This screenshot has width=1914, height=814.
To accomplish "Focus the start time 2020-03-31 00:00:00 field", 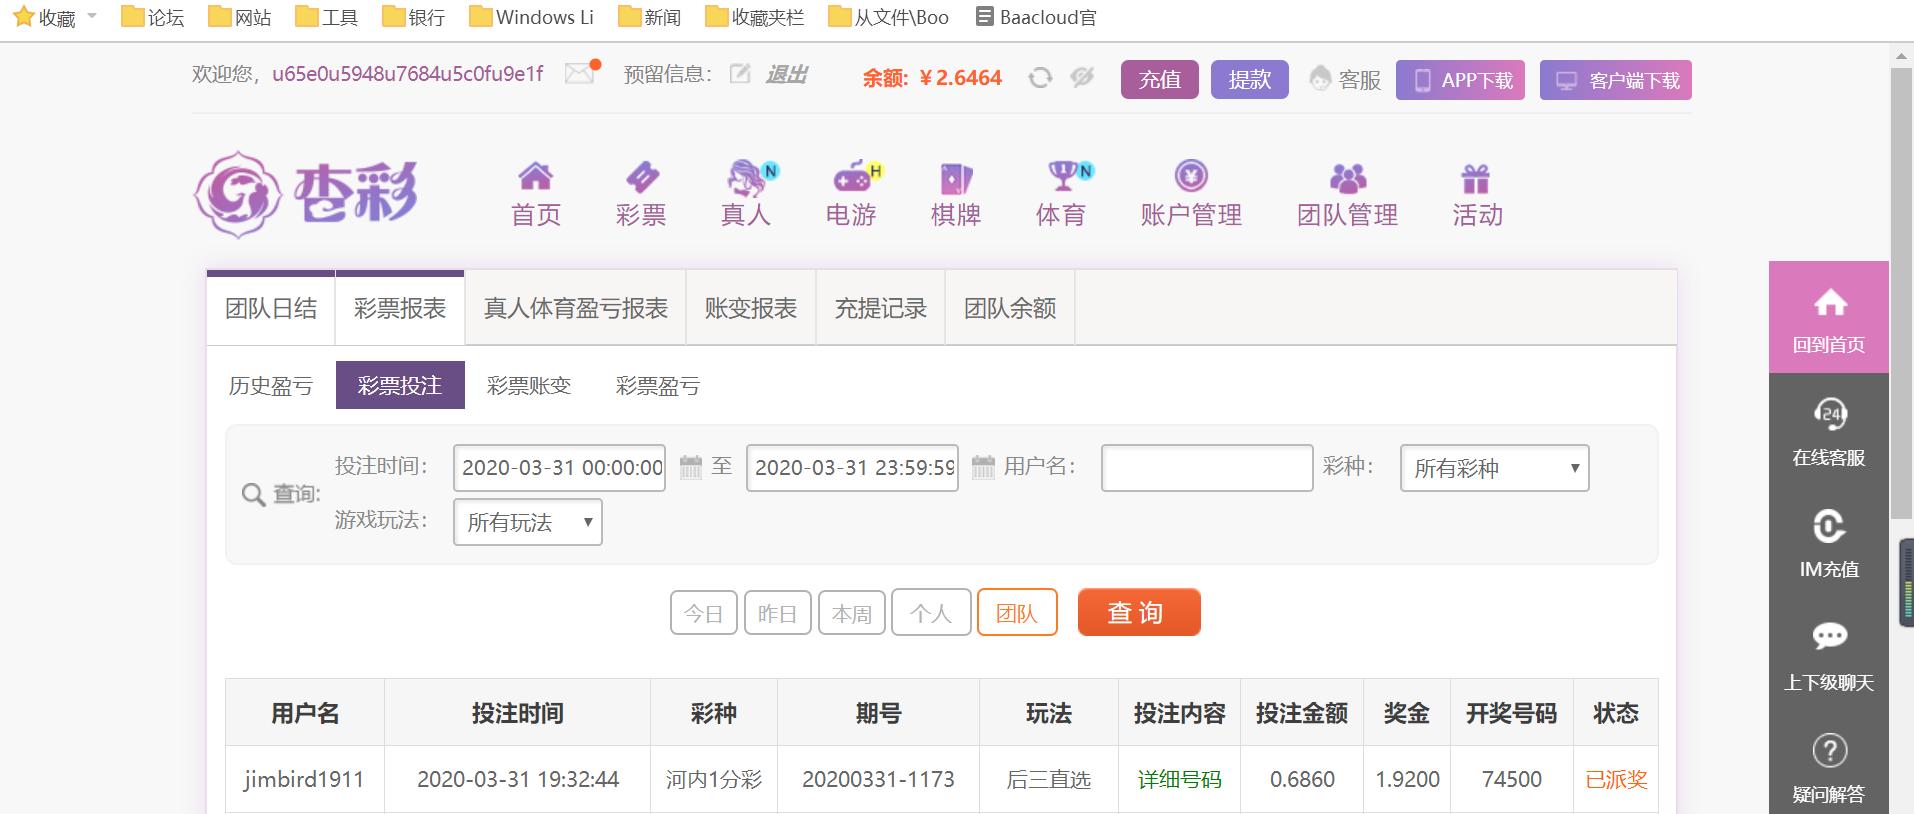I will click(x=560, y=468).
